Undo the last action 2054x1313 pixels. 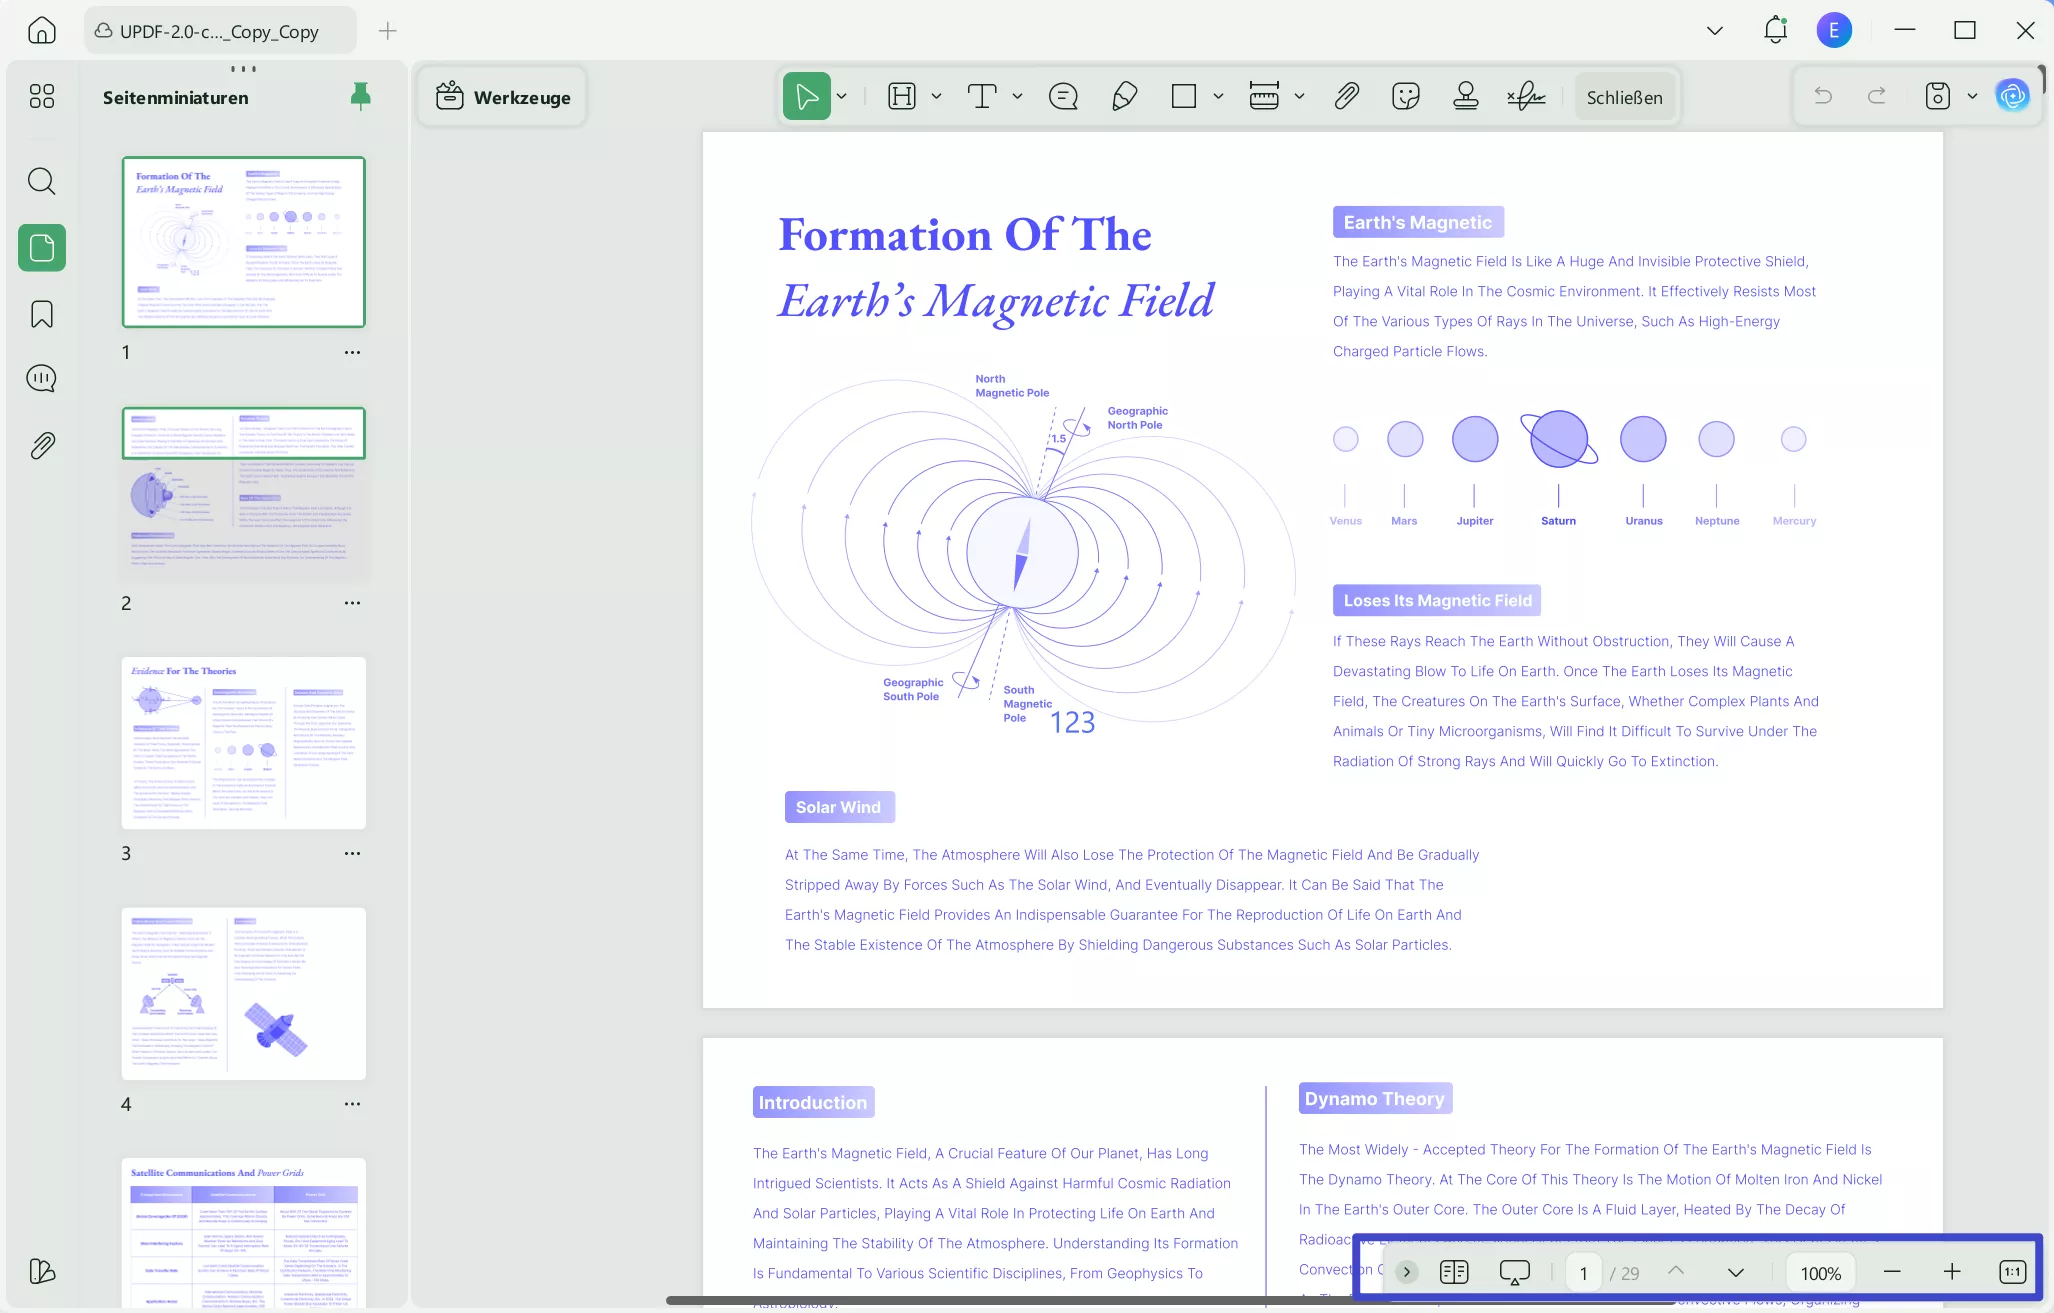click(1823, 96)
